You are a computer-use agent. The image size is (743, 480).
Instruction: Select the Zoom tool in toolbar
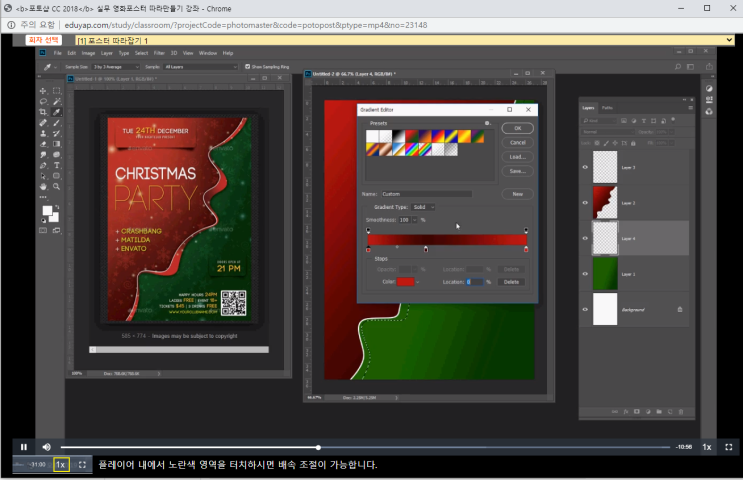click(x=56, y=187)
